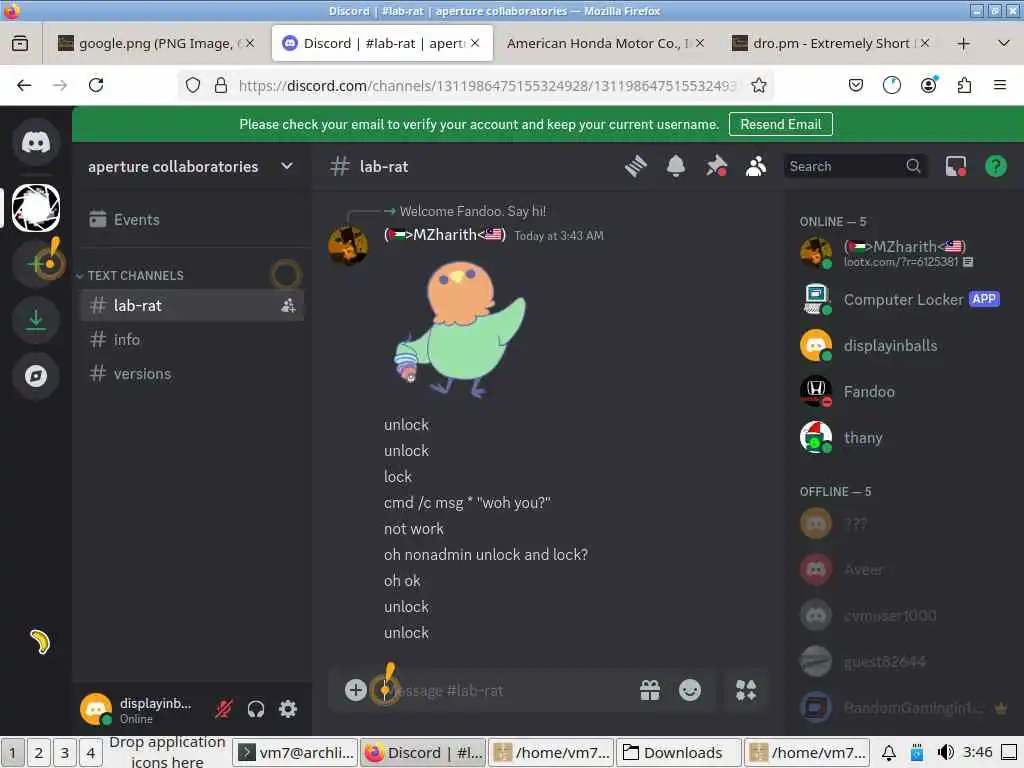Image resolution: width=1024 pixels, height=768 pixels.
Task: Open Save to Pocket icon
Action: click(856, 86)
